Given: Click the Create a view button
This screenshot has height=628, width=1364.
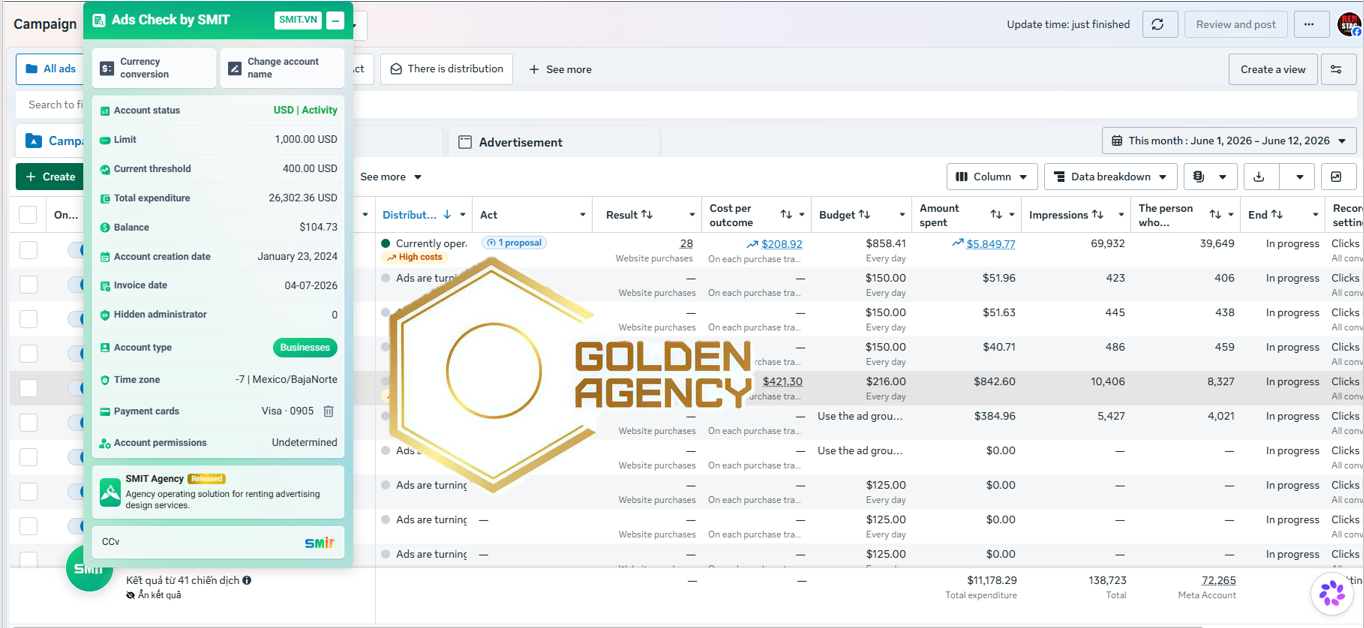Looking at the screenshot, I should tap(1273, 69).
